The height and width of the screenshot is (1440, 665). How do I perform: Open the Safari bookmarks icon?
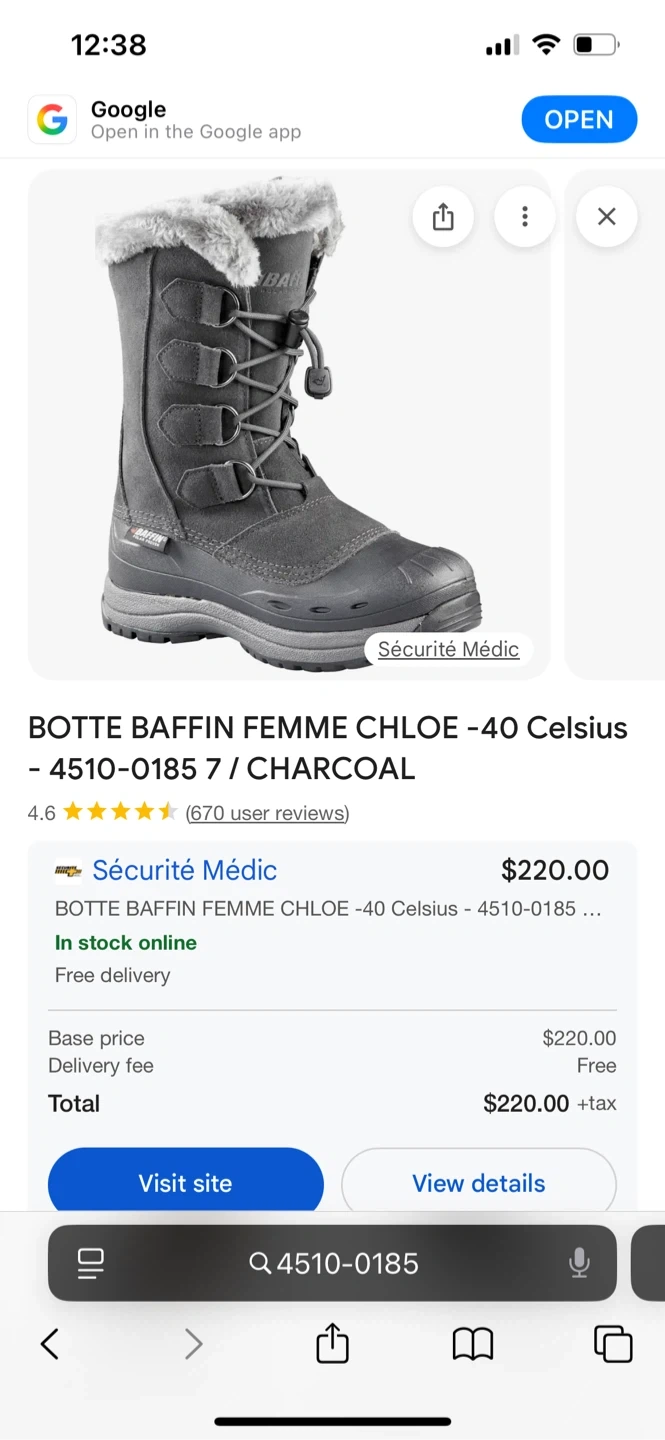point(473,1344)
